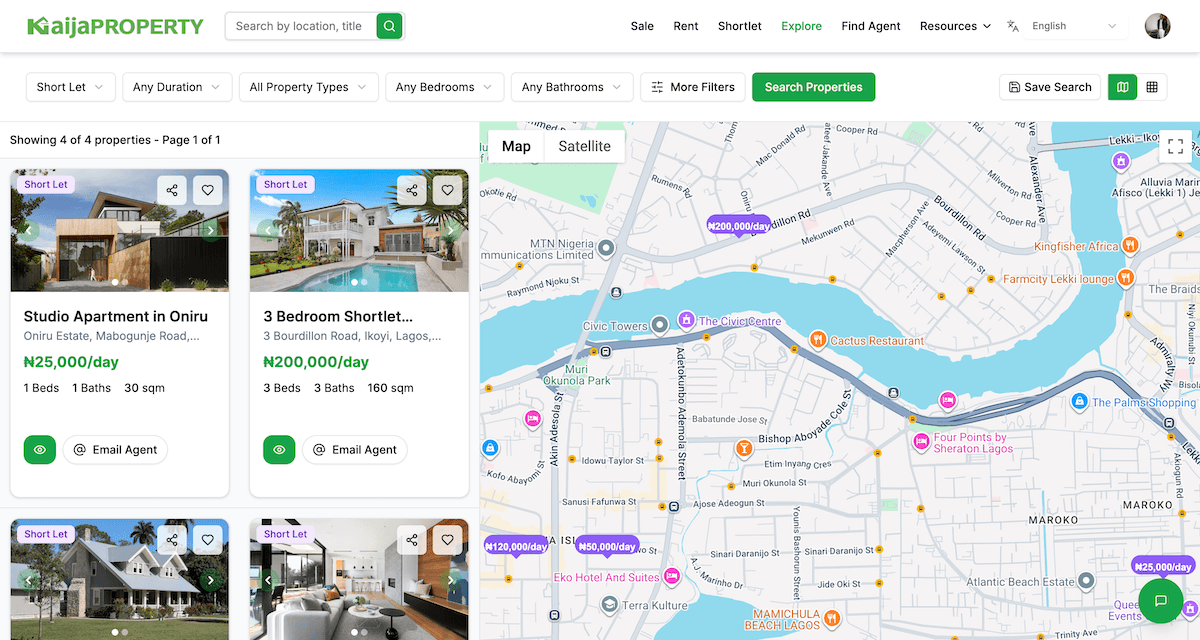Screen dimensions: 1200x640
Task: Switch to grid view layout
Action: click(x=1152, y=87)
